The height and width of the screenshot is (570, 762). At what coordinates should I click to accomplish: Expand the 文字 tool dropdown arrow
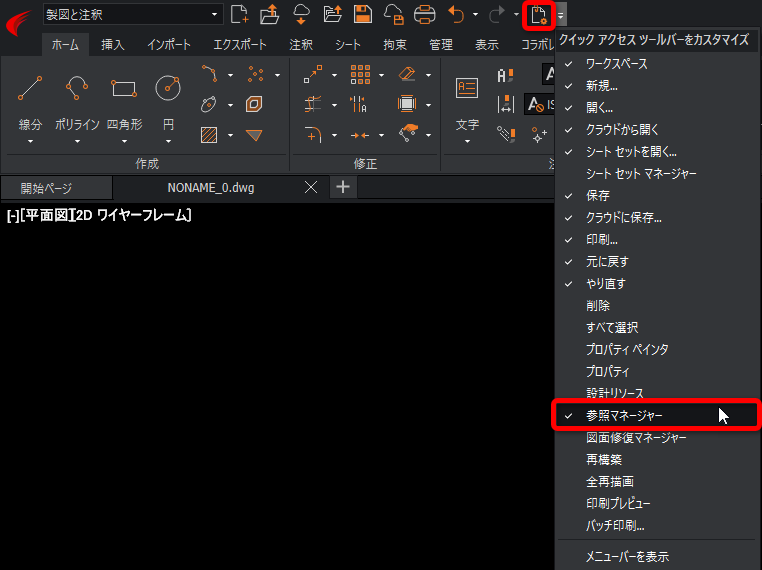pyautogui.click(x=467, y=142)
